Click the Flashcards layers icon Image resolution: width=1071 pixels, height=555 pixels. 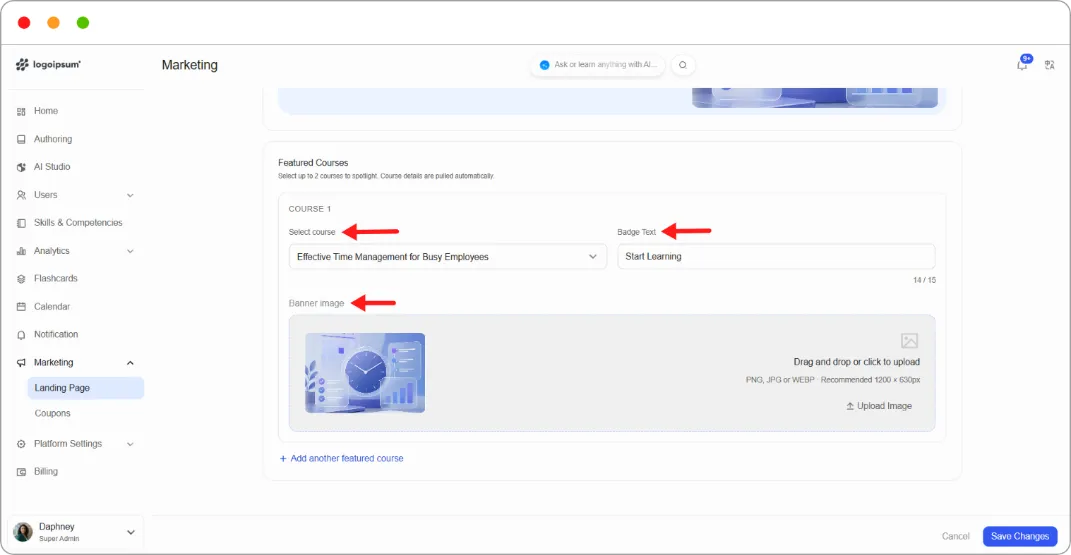tap(21, 279)
